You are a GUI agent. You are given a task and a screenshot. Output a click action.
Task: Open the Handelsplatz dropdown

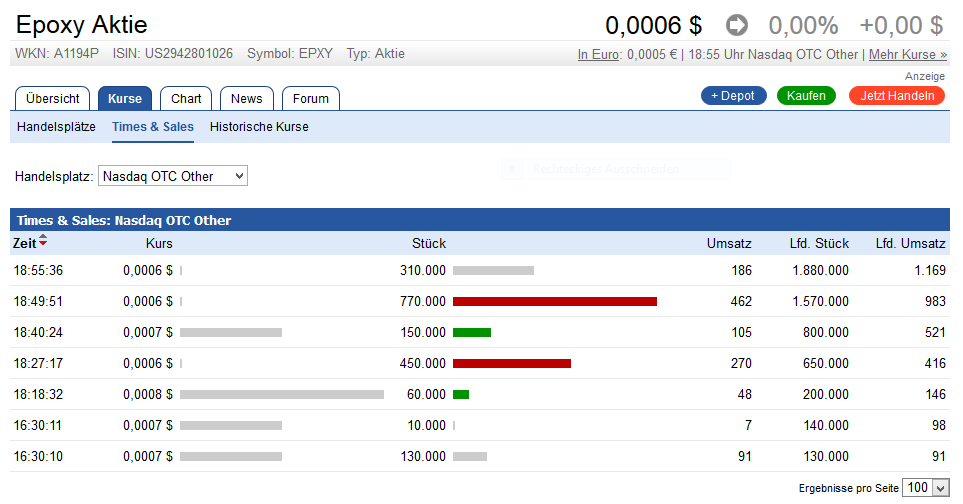(172, 176)
